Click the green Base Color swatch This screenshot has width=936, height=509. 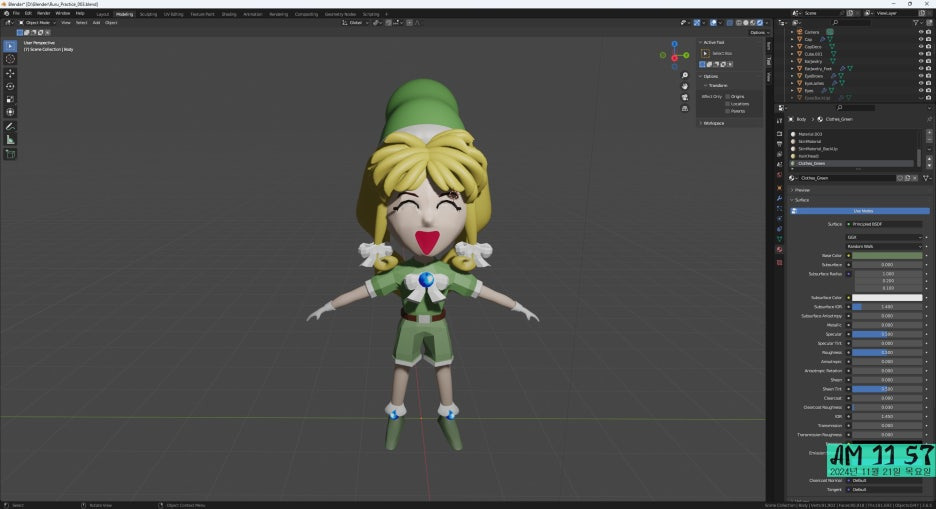[x=886, y=256]
